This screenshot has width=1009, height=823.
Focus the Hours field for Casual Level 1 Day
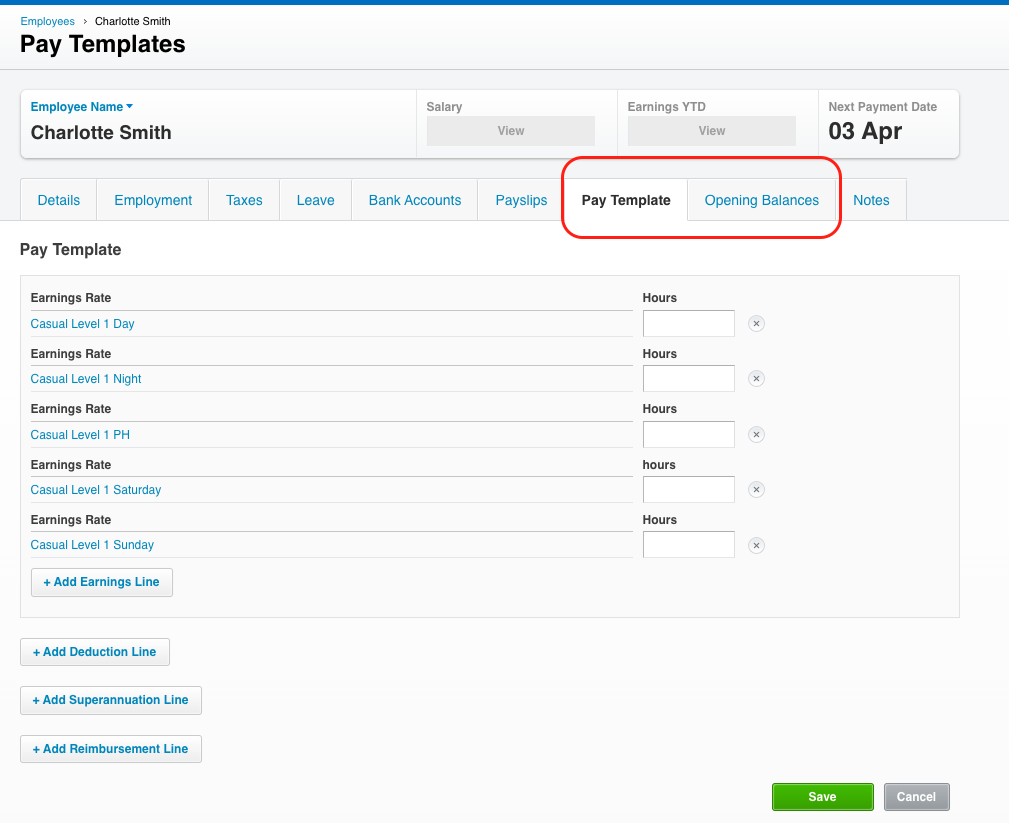pos(689,324)
